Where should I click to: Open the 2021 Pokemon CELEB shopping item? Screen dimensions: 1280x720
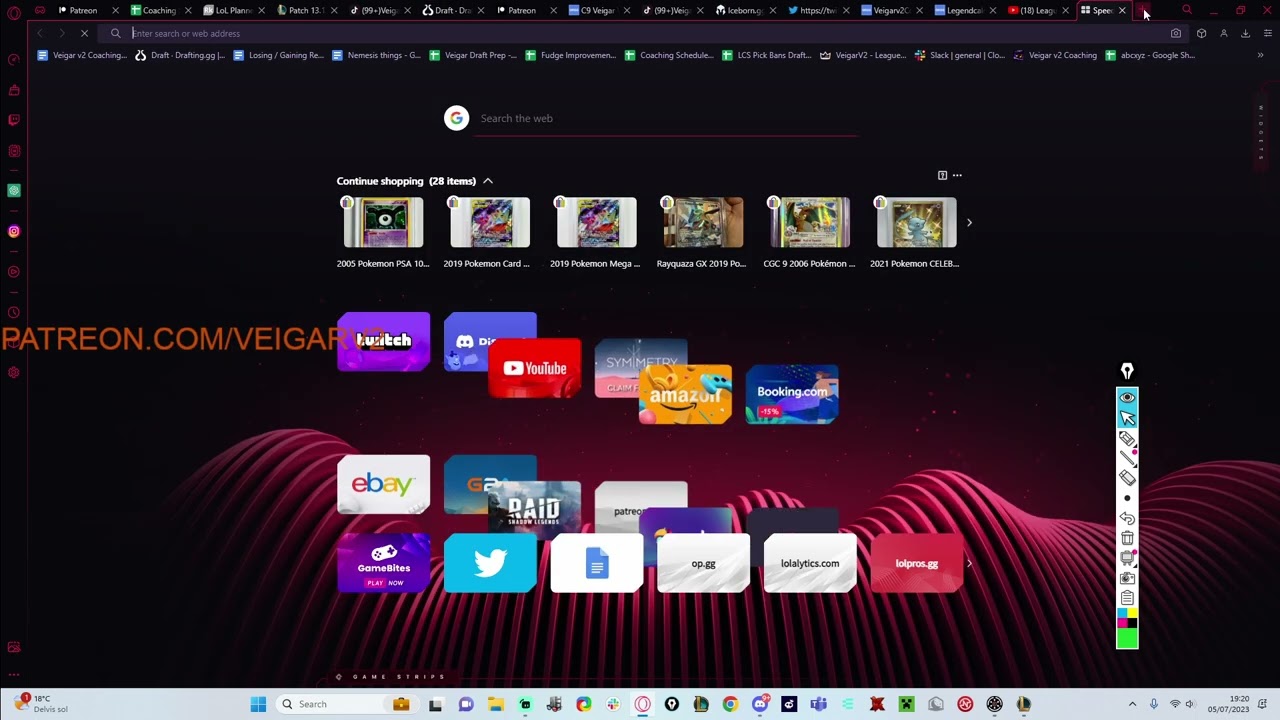point(915,233)
